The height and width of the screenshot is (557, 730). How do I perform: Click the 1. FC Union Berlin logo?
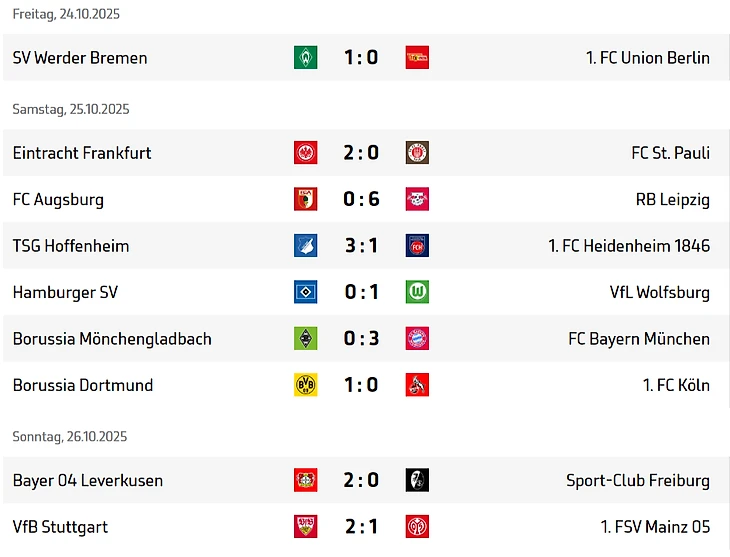pyautogui.click(x=417, y=58)
